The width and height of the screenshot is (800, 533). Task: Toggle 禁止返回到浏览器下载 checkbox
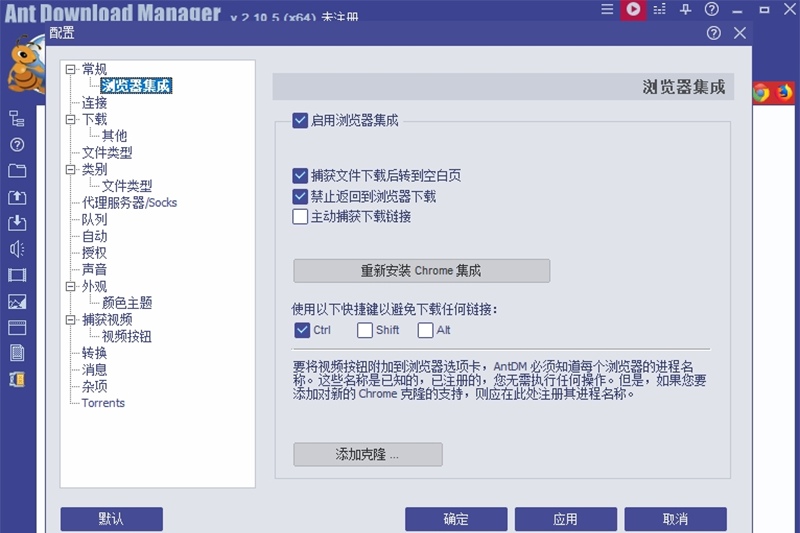click(x=300, y=196)
